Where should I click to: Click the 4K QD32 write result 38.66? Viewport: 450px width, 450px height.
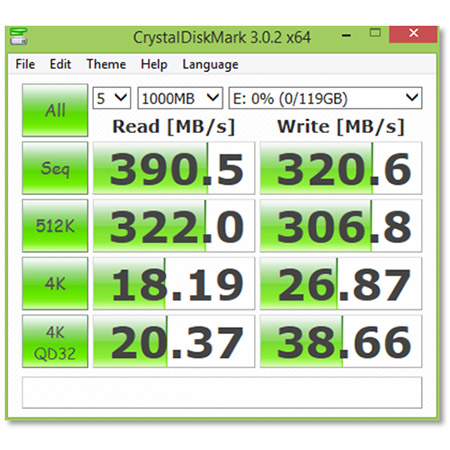[341, 341]
